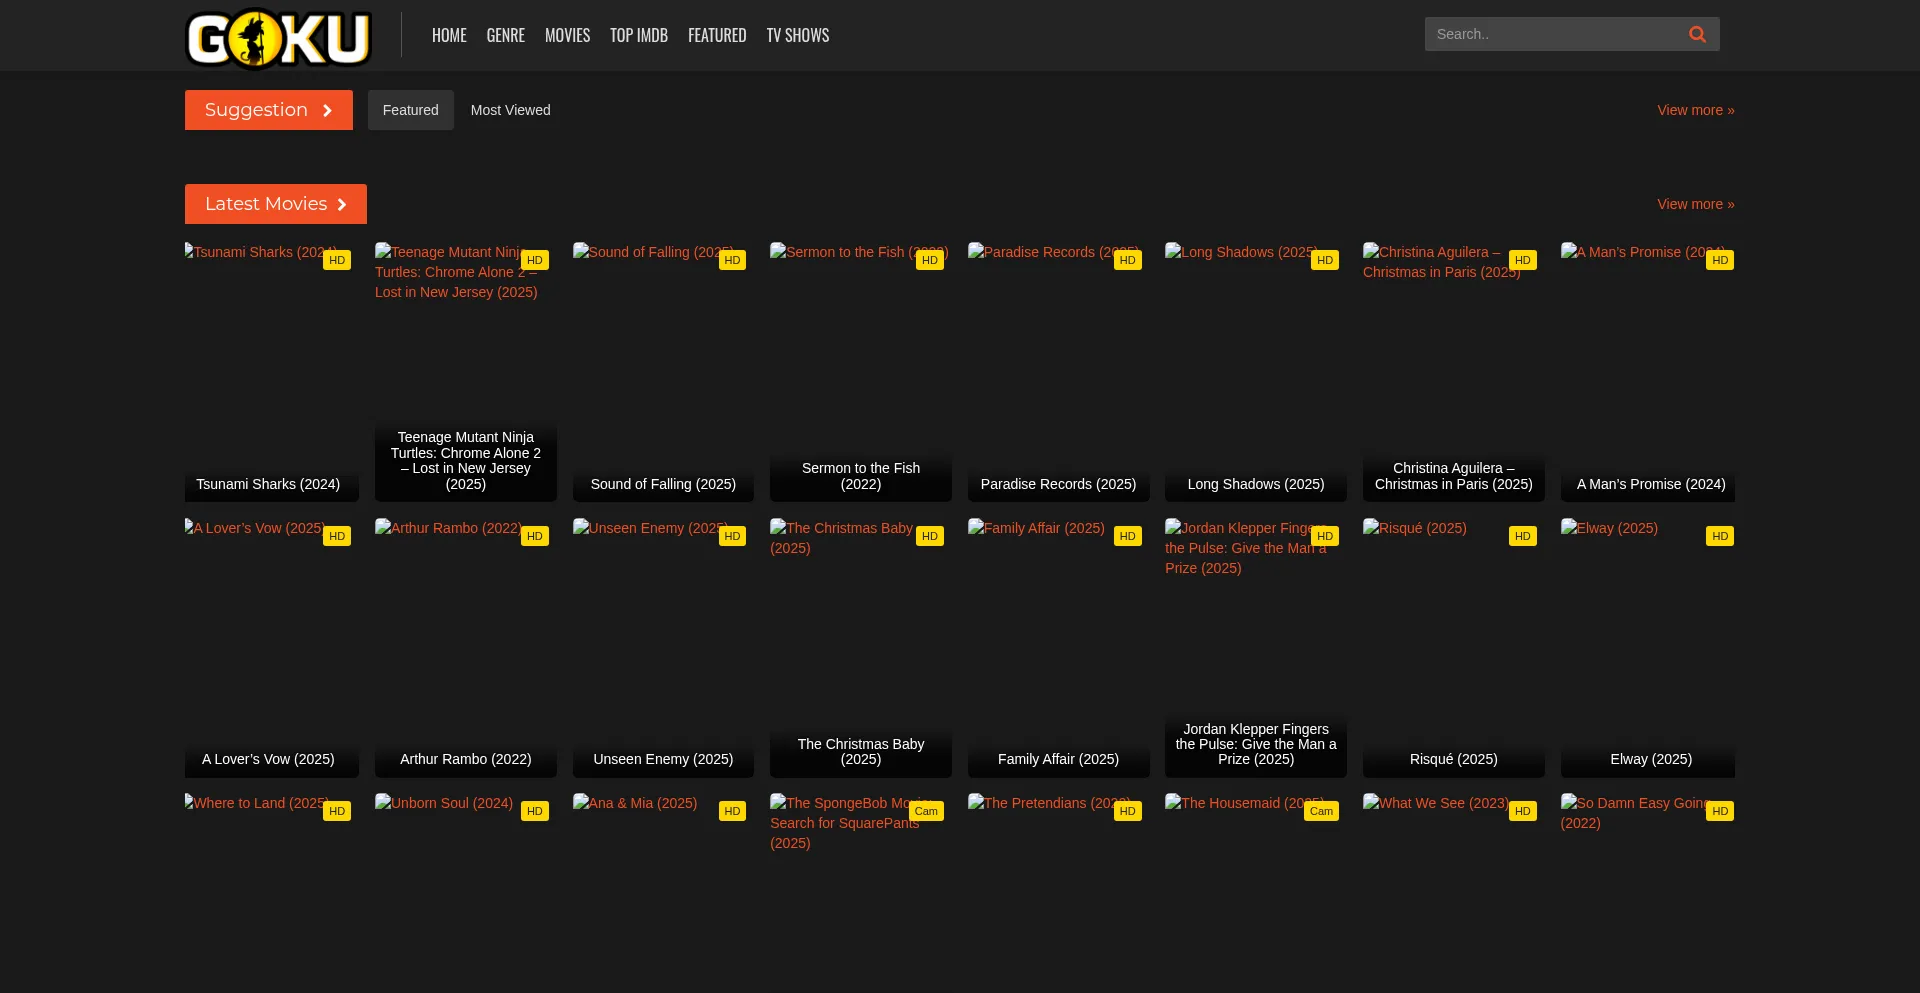Viewport: 1920px width, 993px height.
Task: Click the HD badge on Unborn Soul
Action: coord(534,811)
